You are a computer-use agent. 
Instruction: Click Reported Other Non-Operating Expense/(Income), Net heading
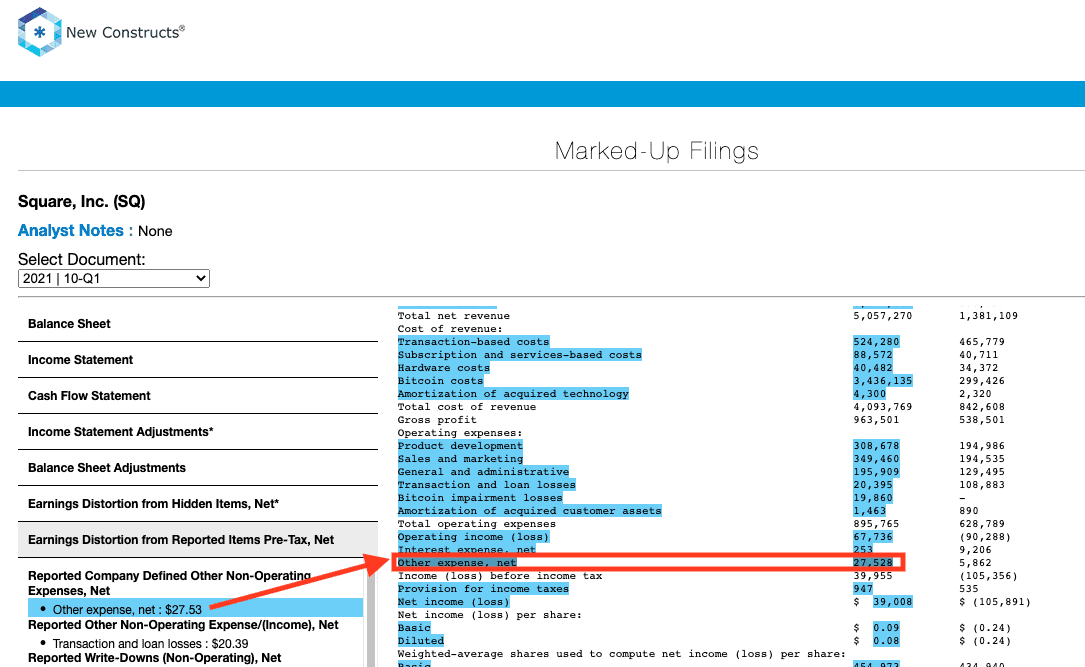[x=183, y=625]
